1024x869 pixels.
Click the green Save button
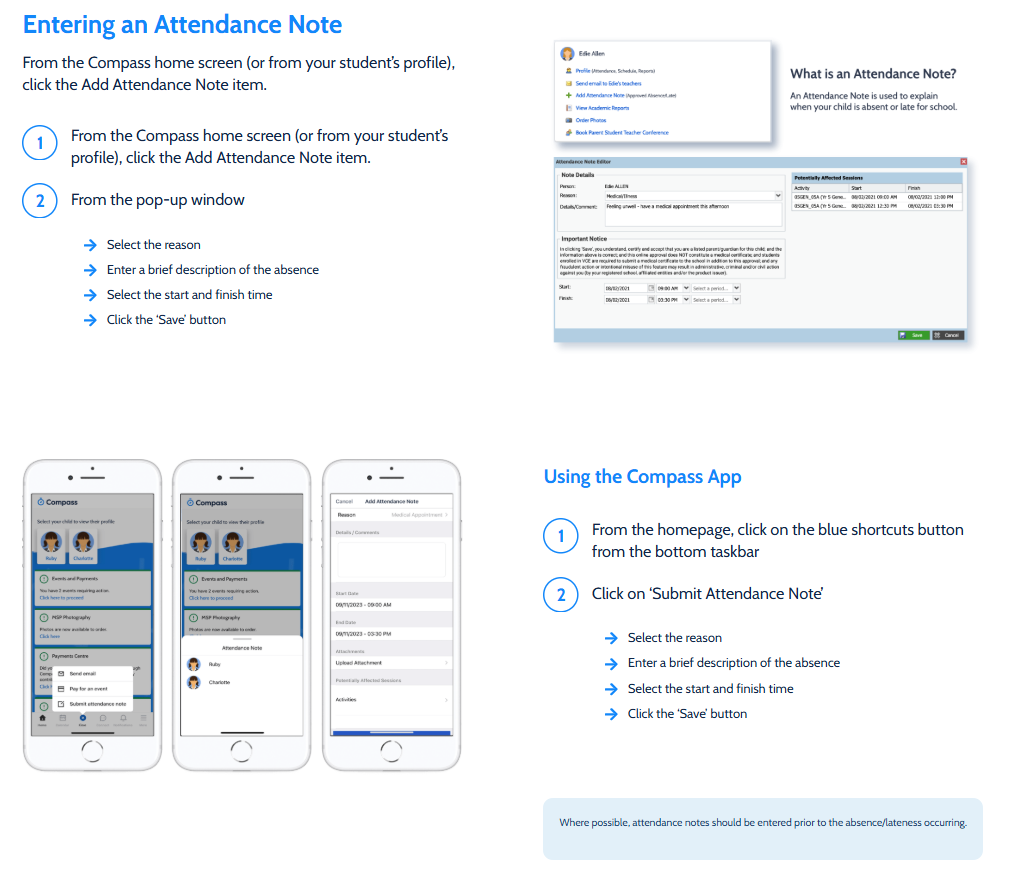click(x=913, y=335)
